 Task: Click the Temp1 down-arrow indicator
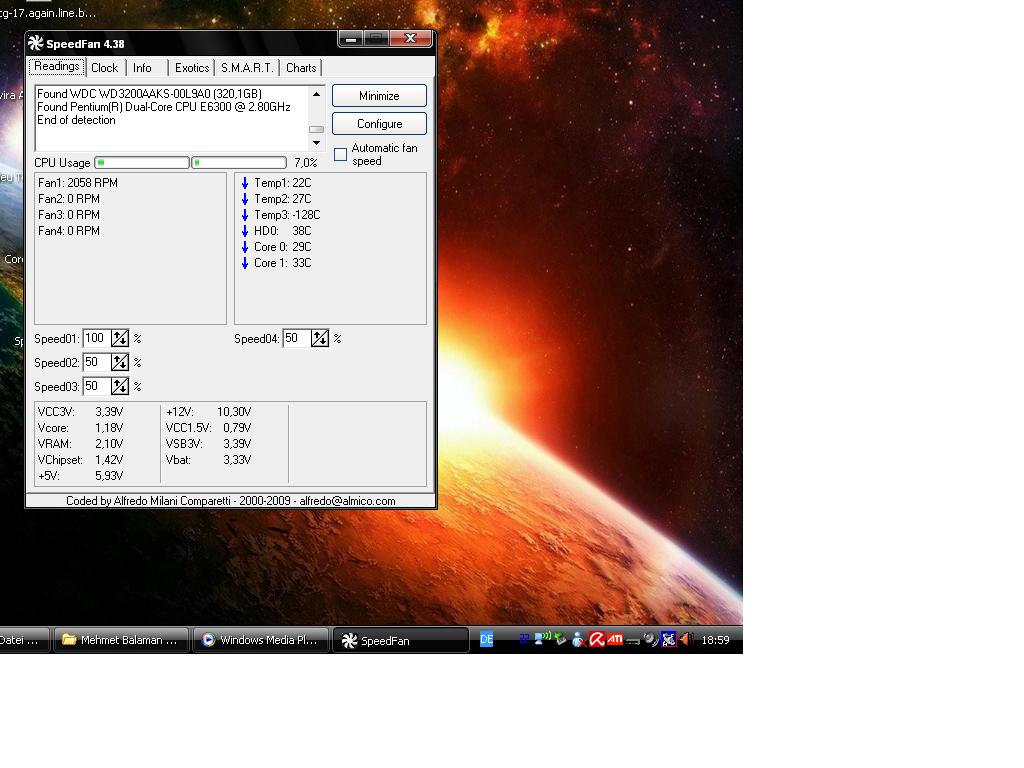point(245,183)
